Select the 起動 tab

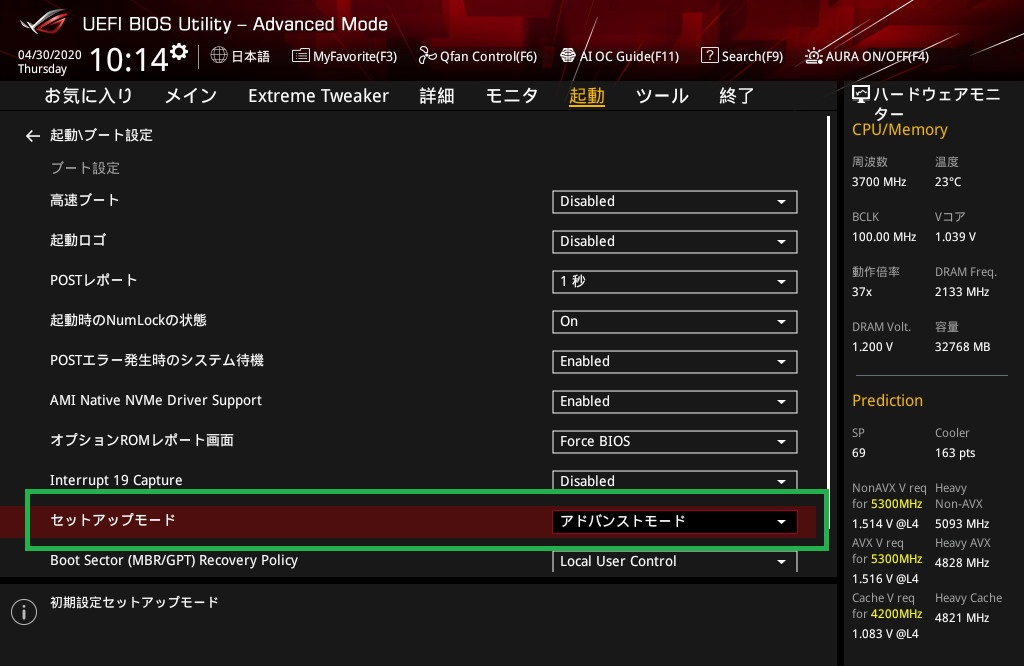pyautogui.click(x=586, y=96)
